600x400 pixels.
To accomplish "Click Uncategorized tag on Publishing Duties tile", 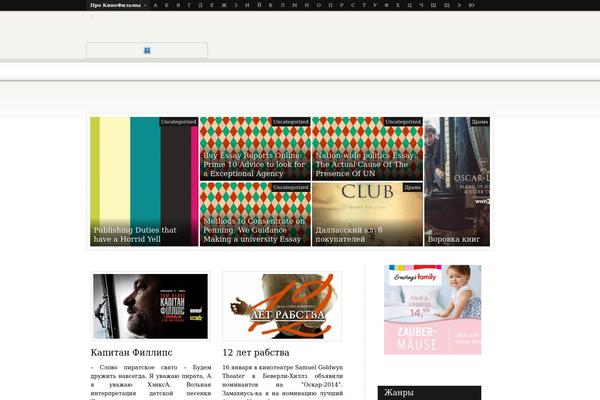I will pyautogui.click(x=178, y=122).
